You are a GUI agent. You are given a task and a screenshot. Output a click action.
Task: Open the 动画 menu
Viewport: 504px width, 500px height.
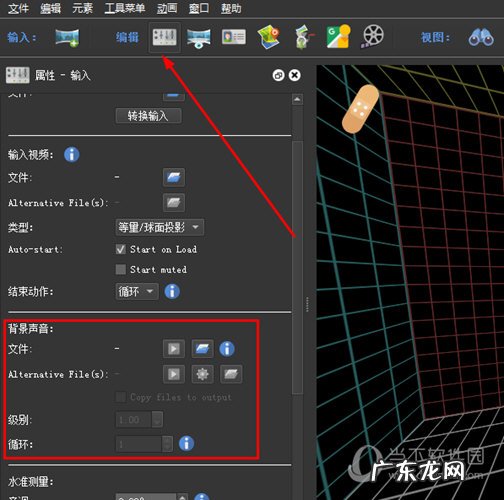pyautogui.click(x=167, y=8)
